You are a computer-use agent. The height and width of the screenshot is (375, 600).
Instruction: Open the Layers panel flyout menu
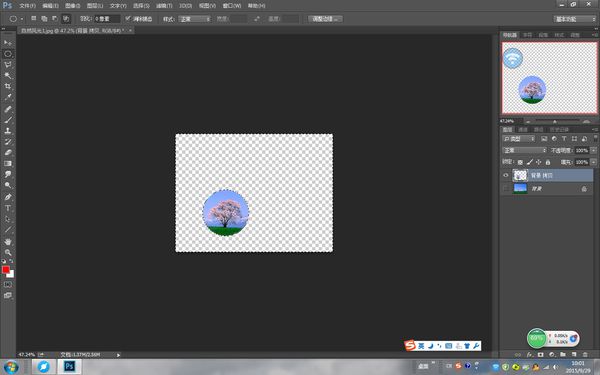pos(595,130)
